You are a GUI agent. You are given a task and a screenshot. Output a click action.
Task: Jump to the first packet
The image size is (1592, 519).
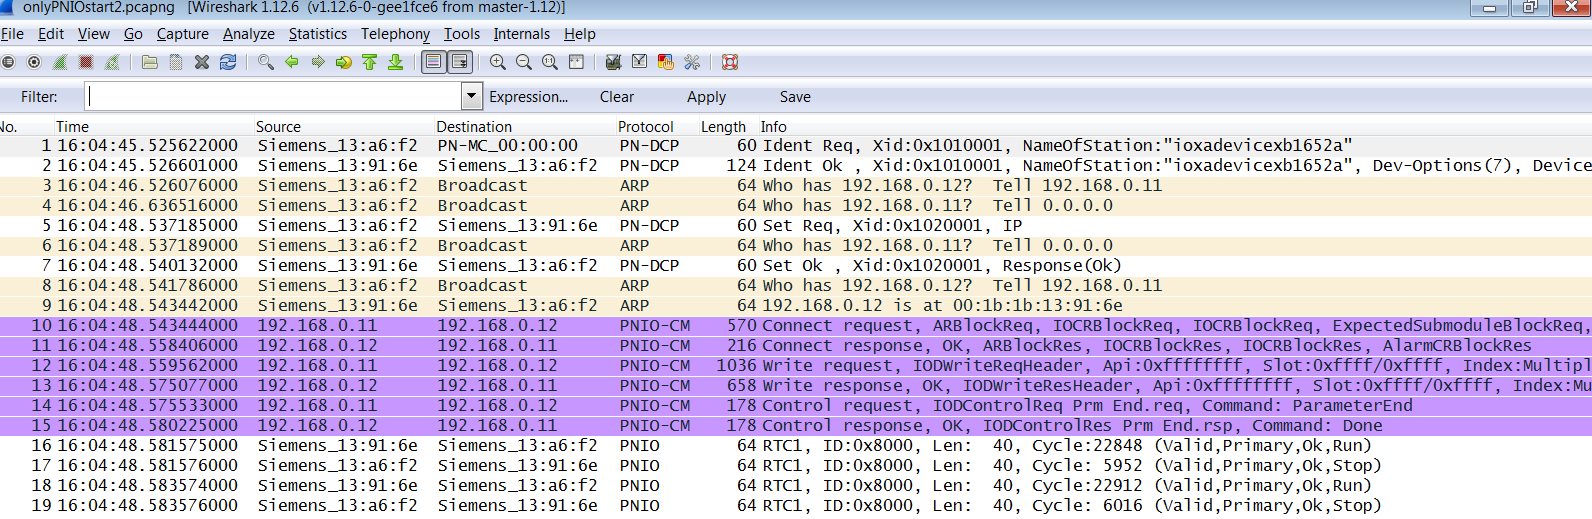370,62
